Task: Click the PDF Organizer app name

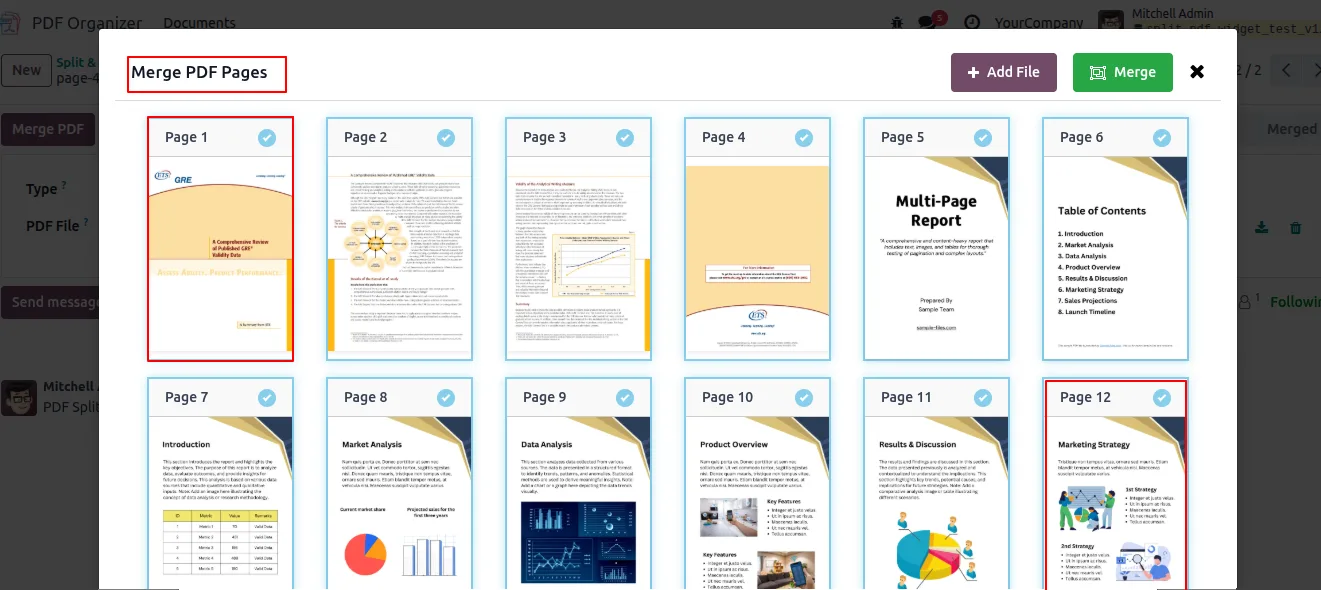Action: (87, 22)
